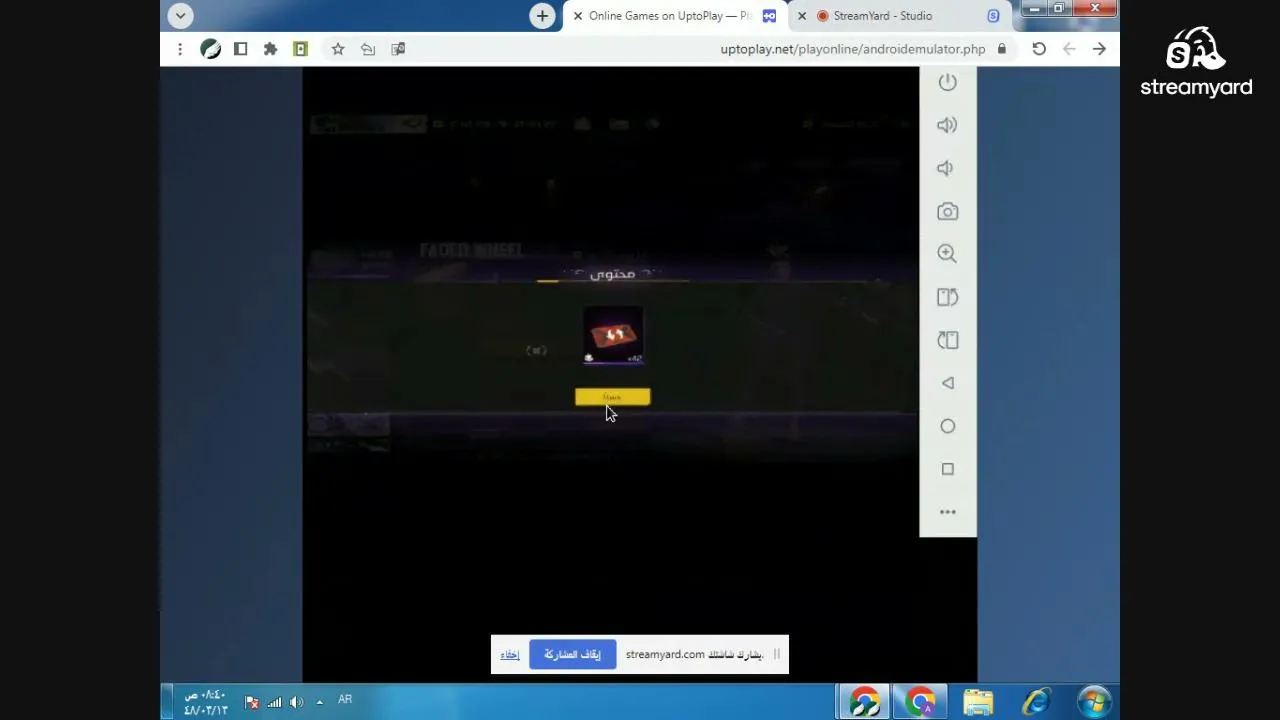
Task: Lower emulator volume with the quieter speaker icon
Action: click(x=945, y=168)
